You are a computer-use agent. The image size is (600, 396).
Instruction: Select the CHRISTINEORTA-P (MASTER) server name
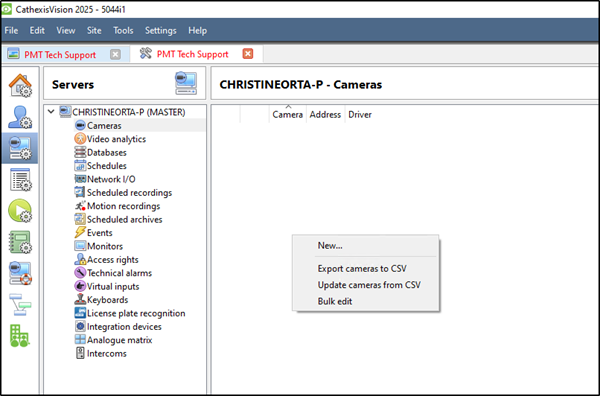pos(129,112)
